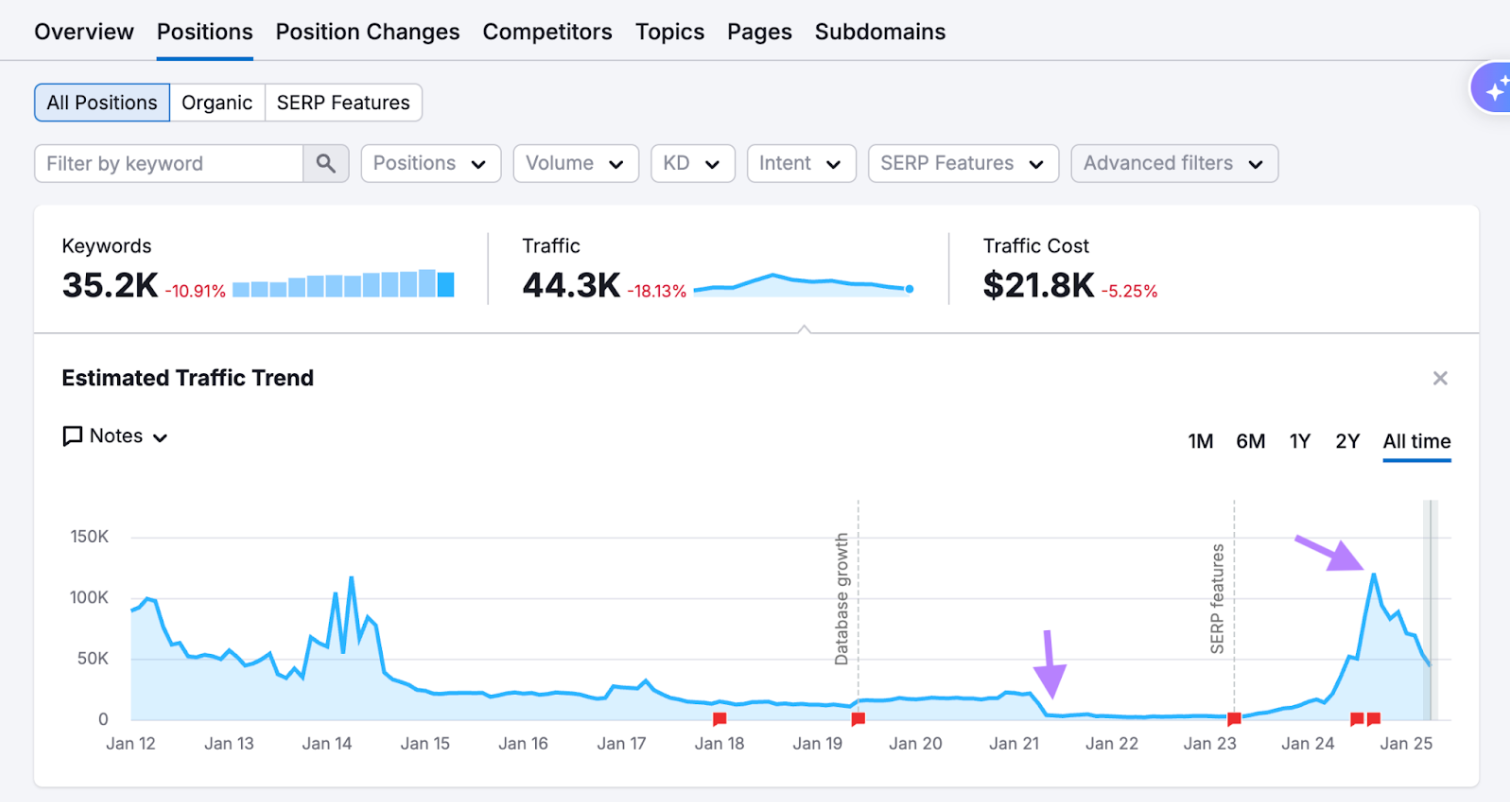Screen dimensions: 1510x802
Task: Close the Estimated Traffic Trend panel
Action: [1440, 378]
